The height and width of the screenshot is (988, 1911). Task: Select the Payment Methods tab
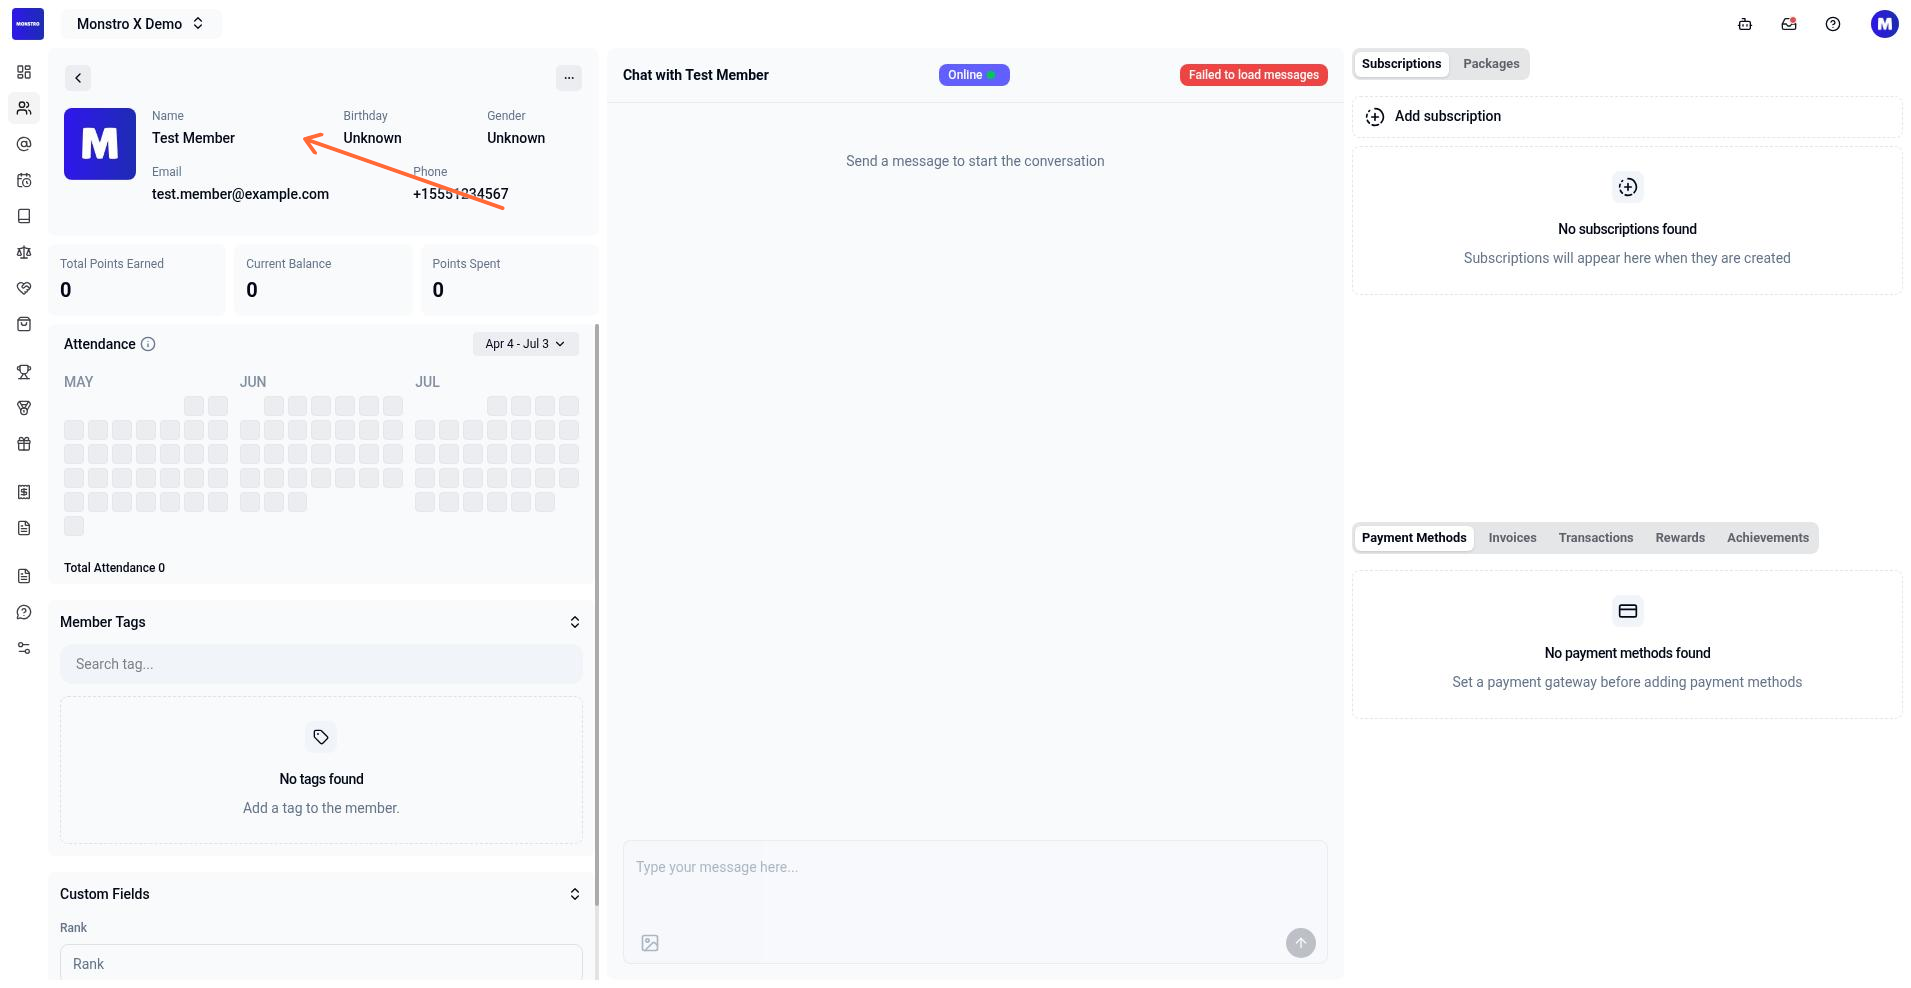[x=1414, y=538]
